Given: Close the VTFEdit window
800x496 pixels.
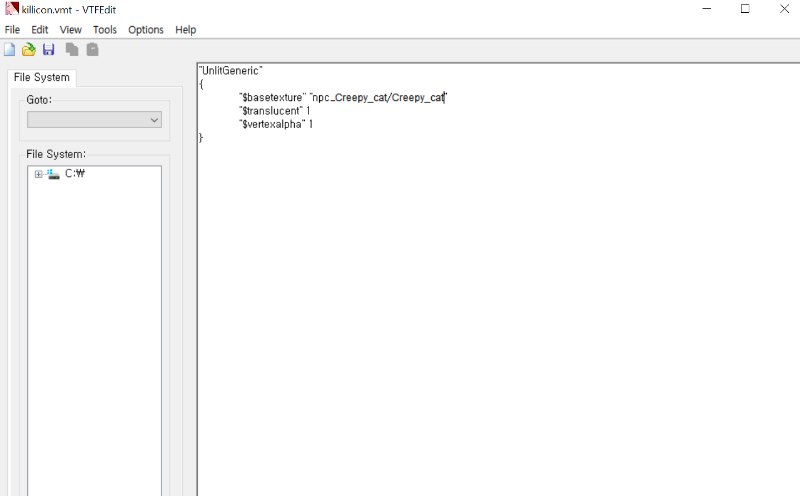Looking at the screenshot, I should (784, 9).
